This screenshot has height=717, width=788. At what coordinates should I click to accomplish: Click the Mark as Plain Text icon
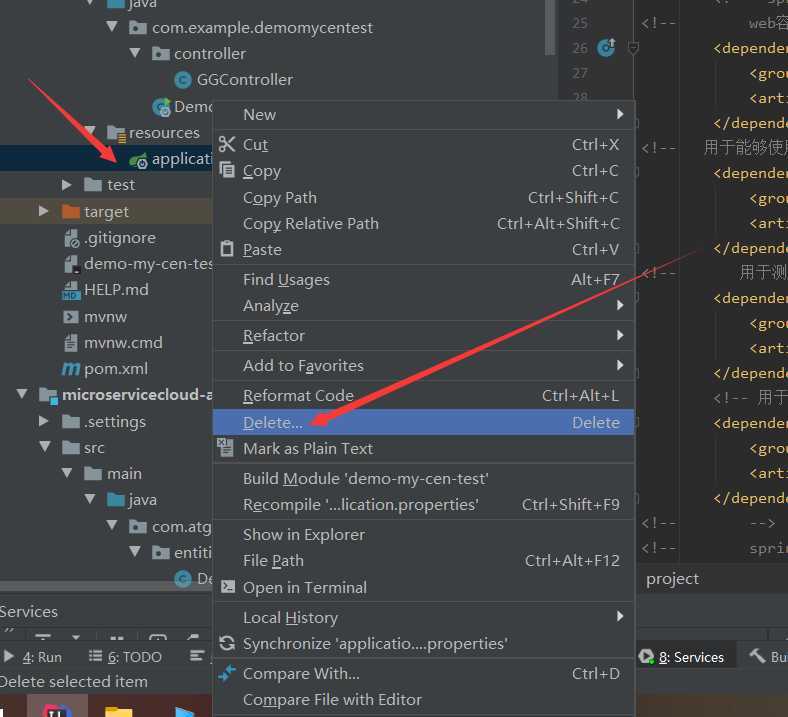[225, 447]
